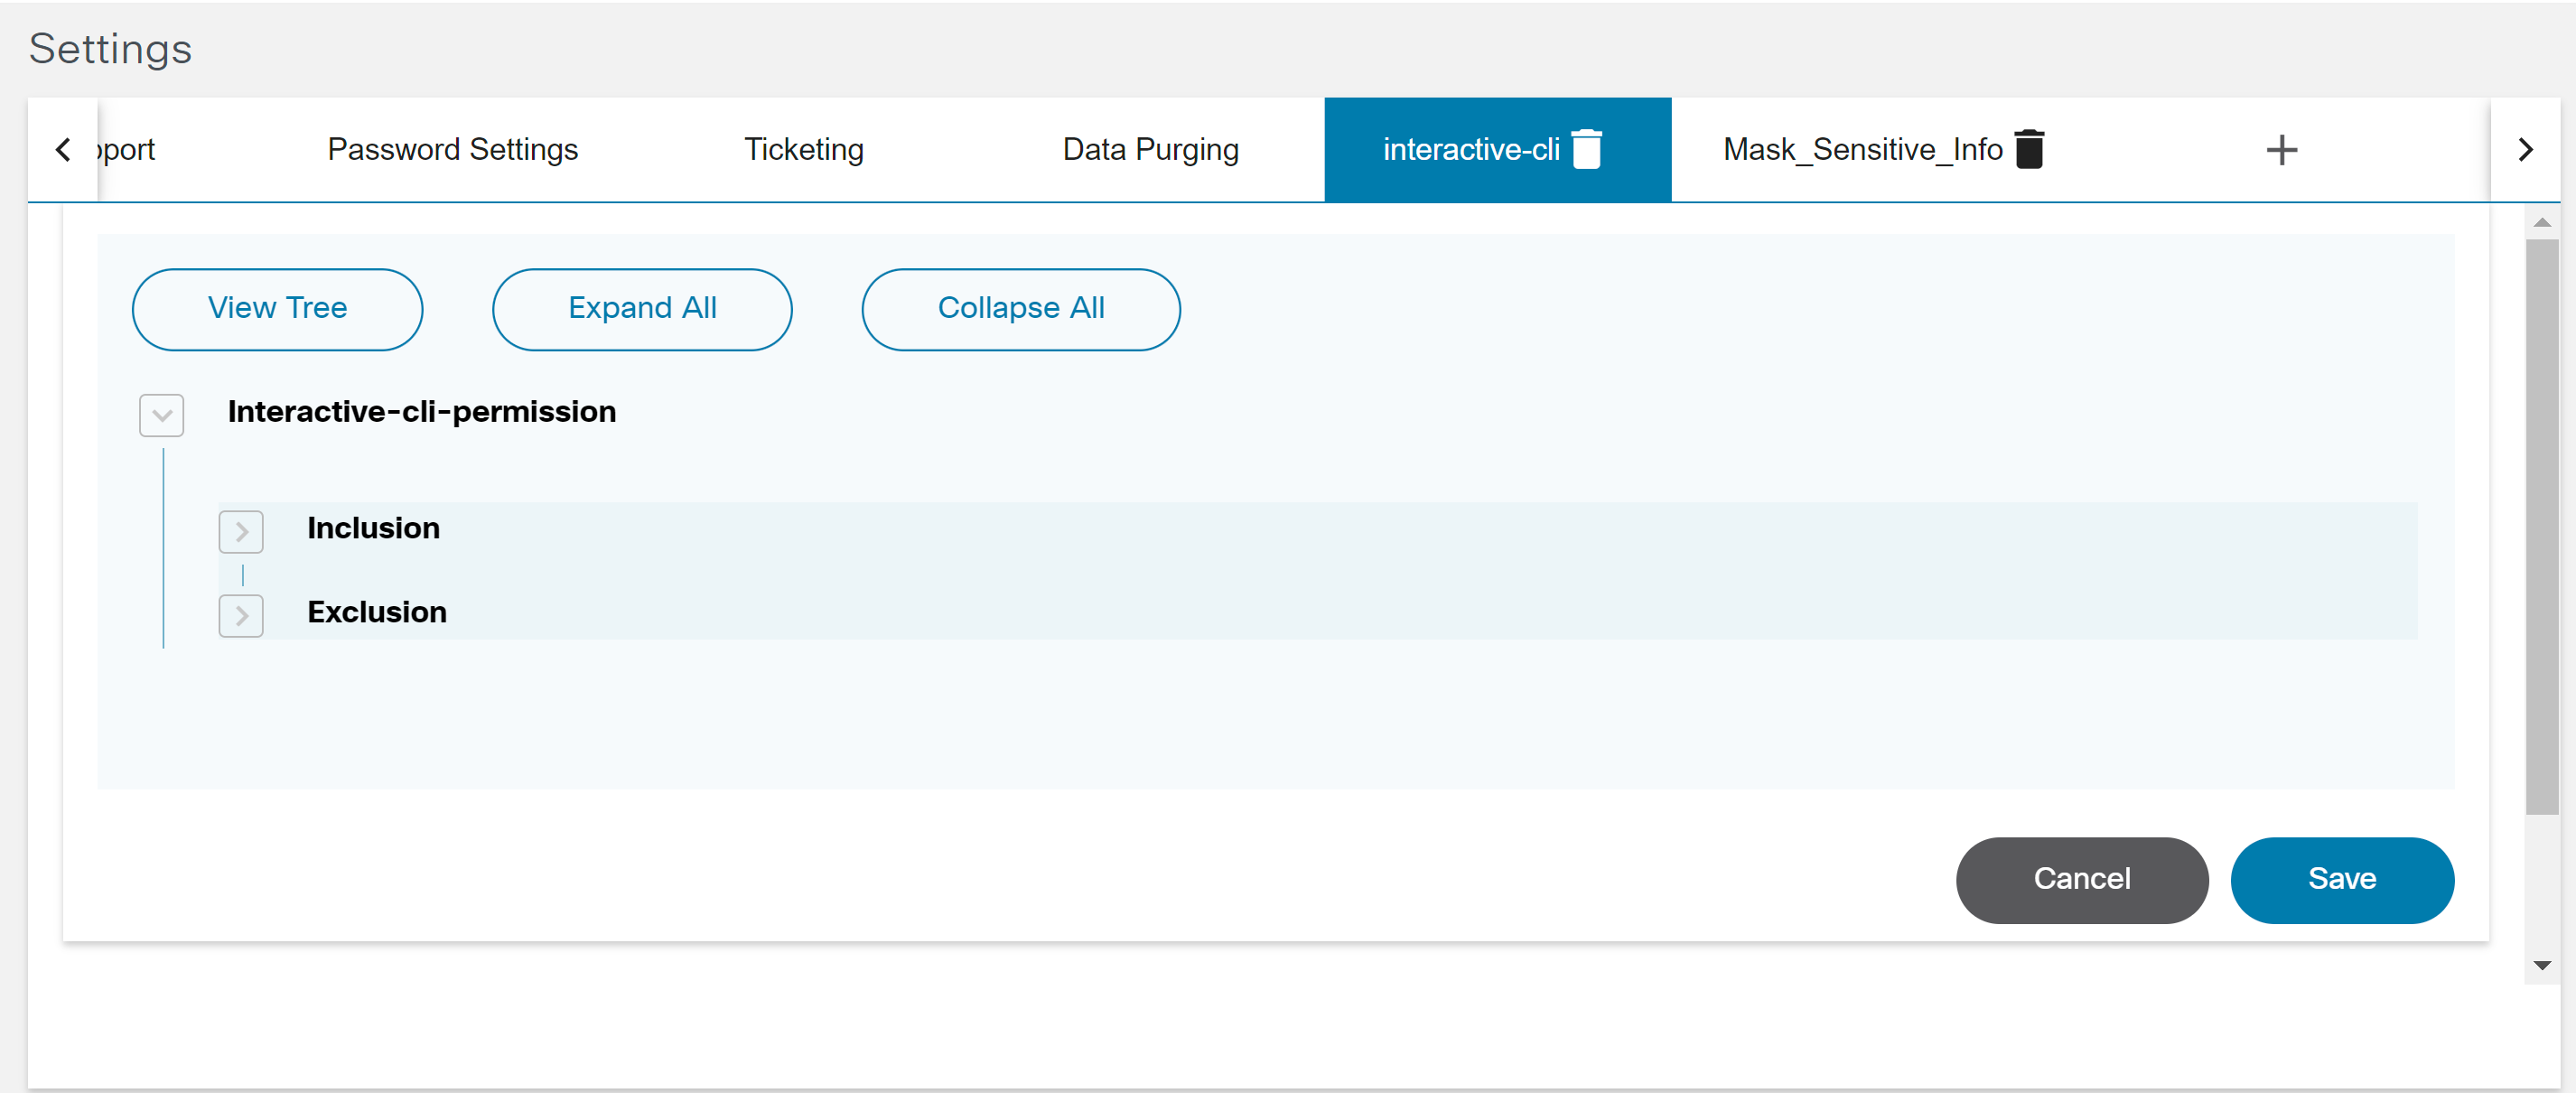This screenshot has width=2576, height=1093.
Task: Click the scrollbar up arrow
Action: (x=2541, y=222)
